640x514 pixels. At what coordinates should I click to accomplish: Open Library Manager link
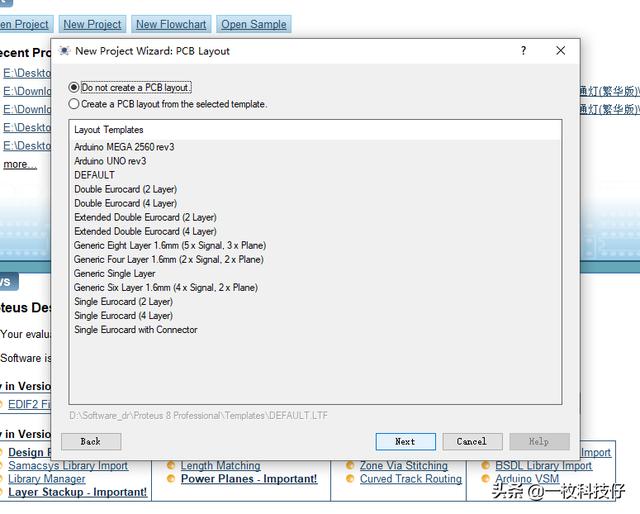tap(47, 479)
